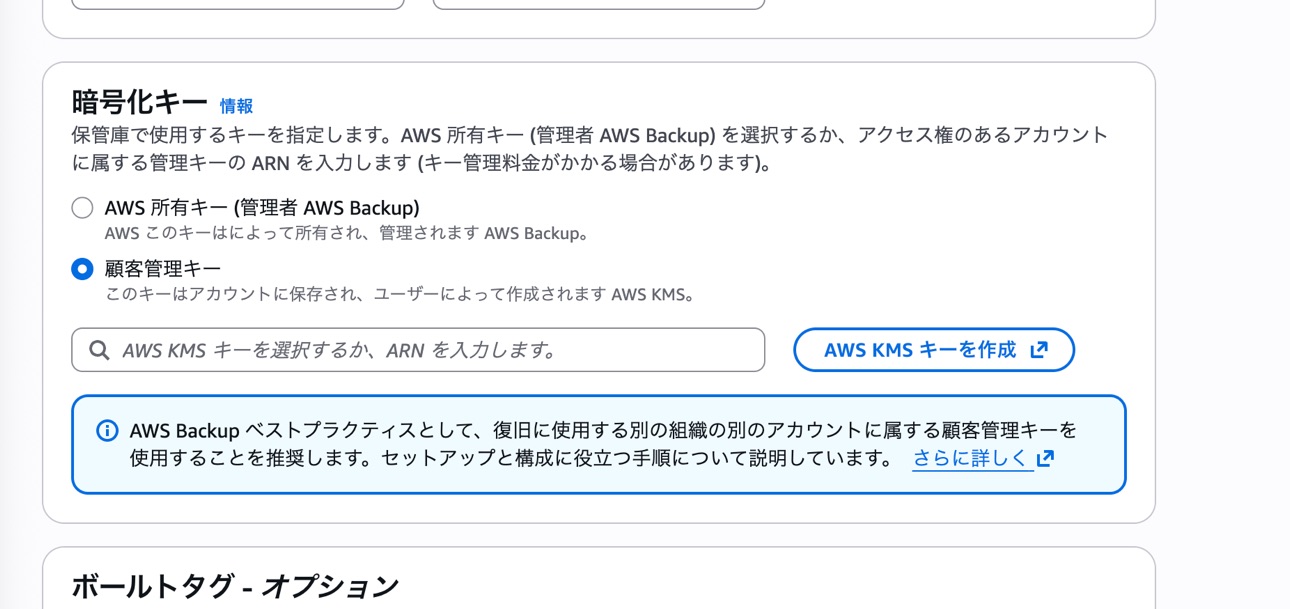
Task: Click the left partially visible field at top
Action: 238,4
